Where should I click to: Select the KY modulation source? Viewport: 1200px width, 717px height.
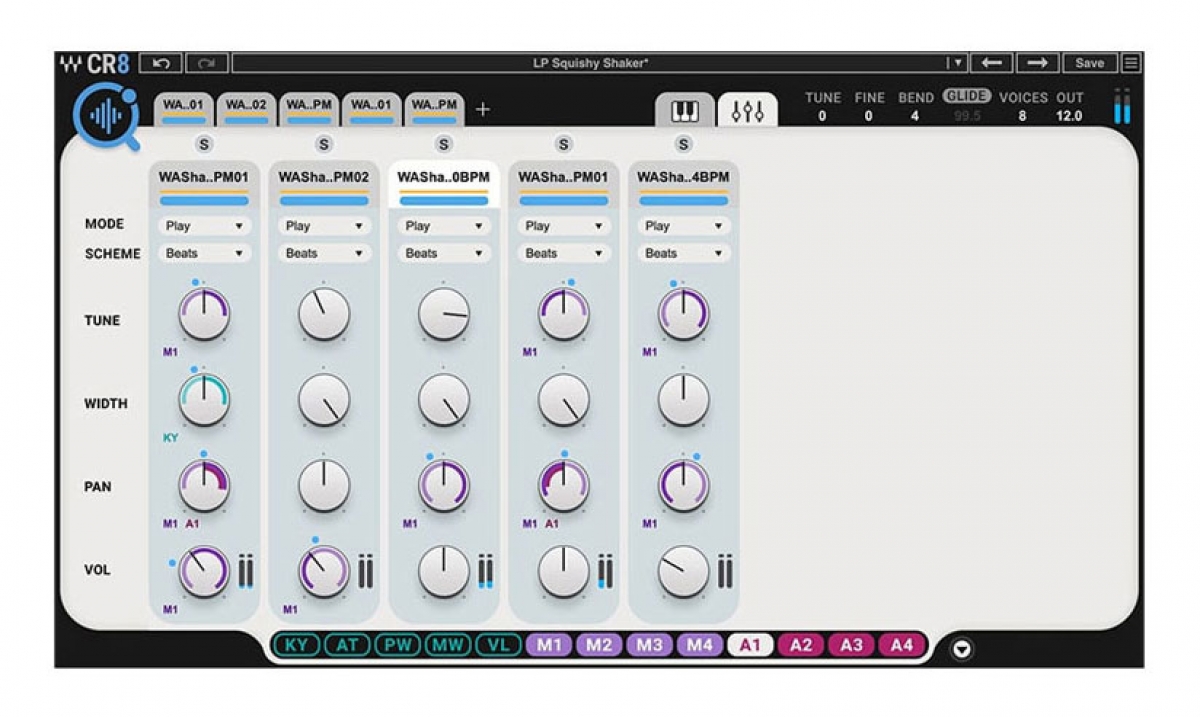(297, 645)
